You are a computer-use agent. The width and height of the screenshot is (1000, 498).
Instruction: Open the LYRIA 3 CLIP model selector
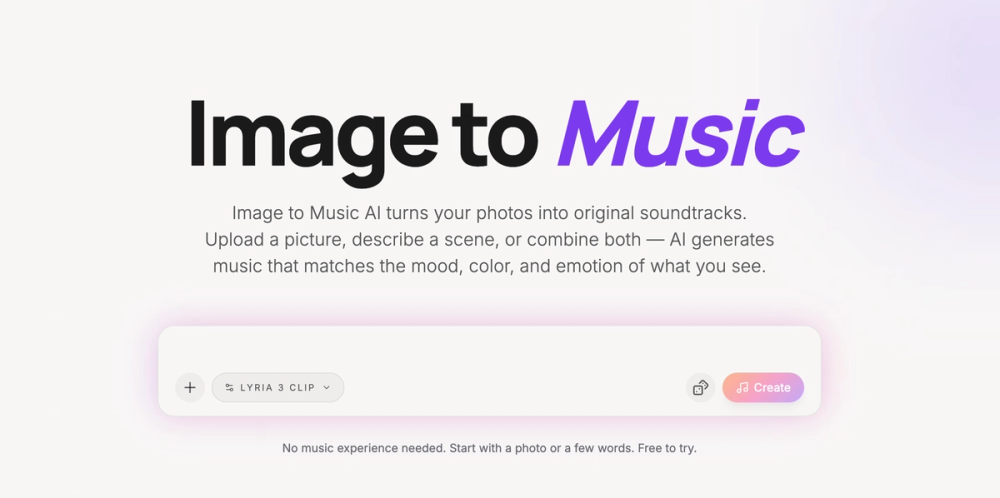click(278, 388)
